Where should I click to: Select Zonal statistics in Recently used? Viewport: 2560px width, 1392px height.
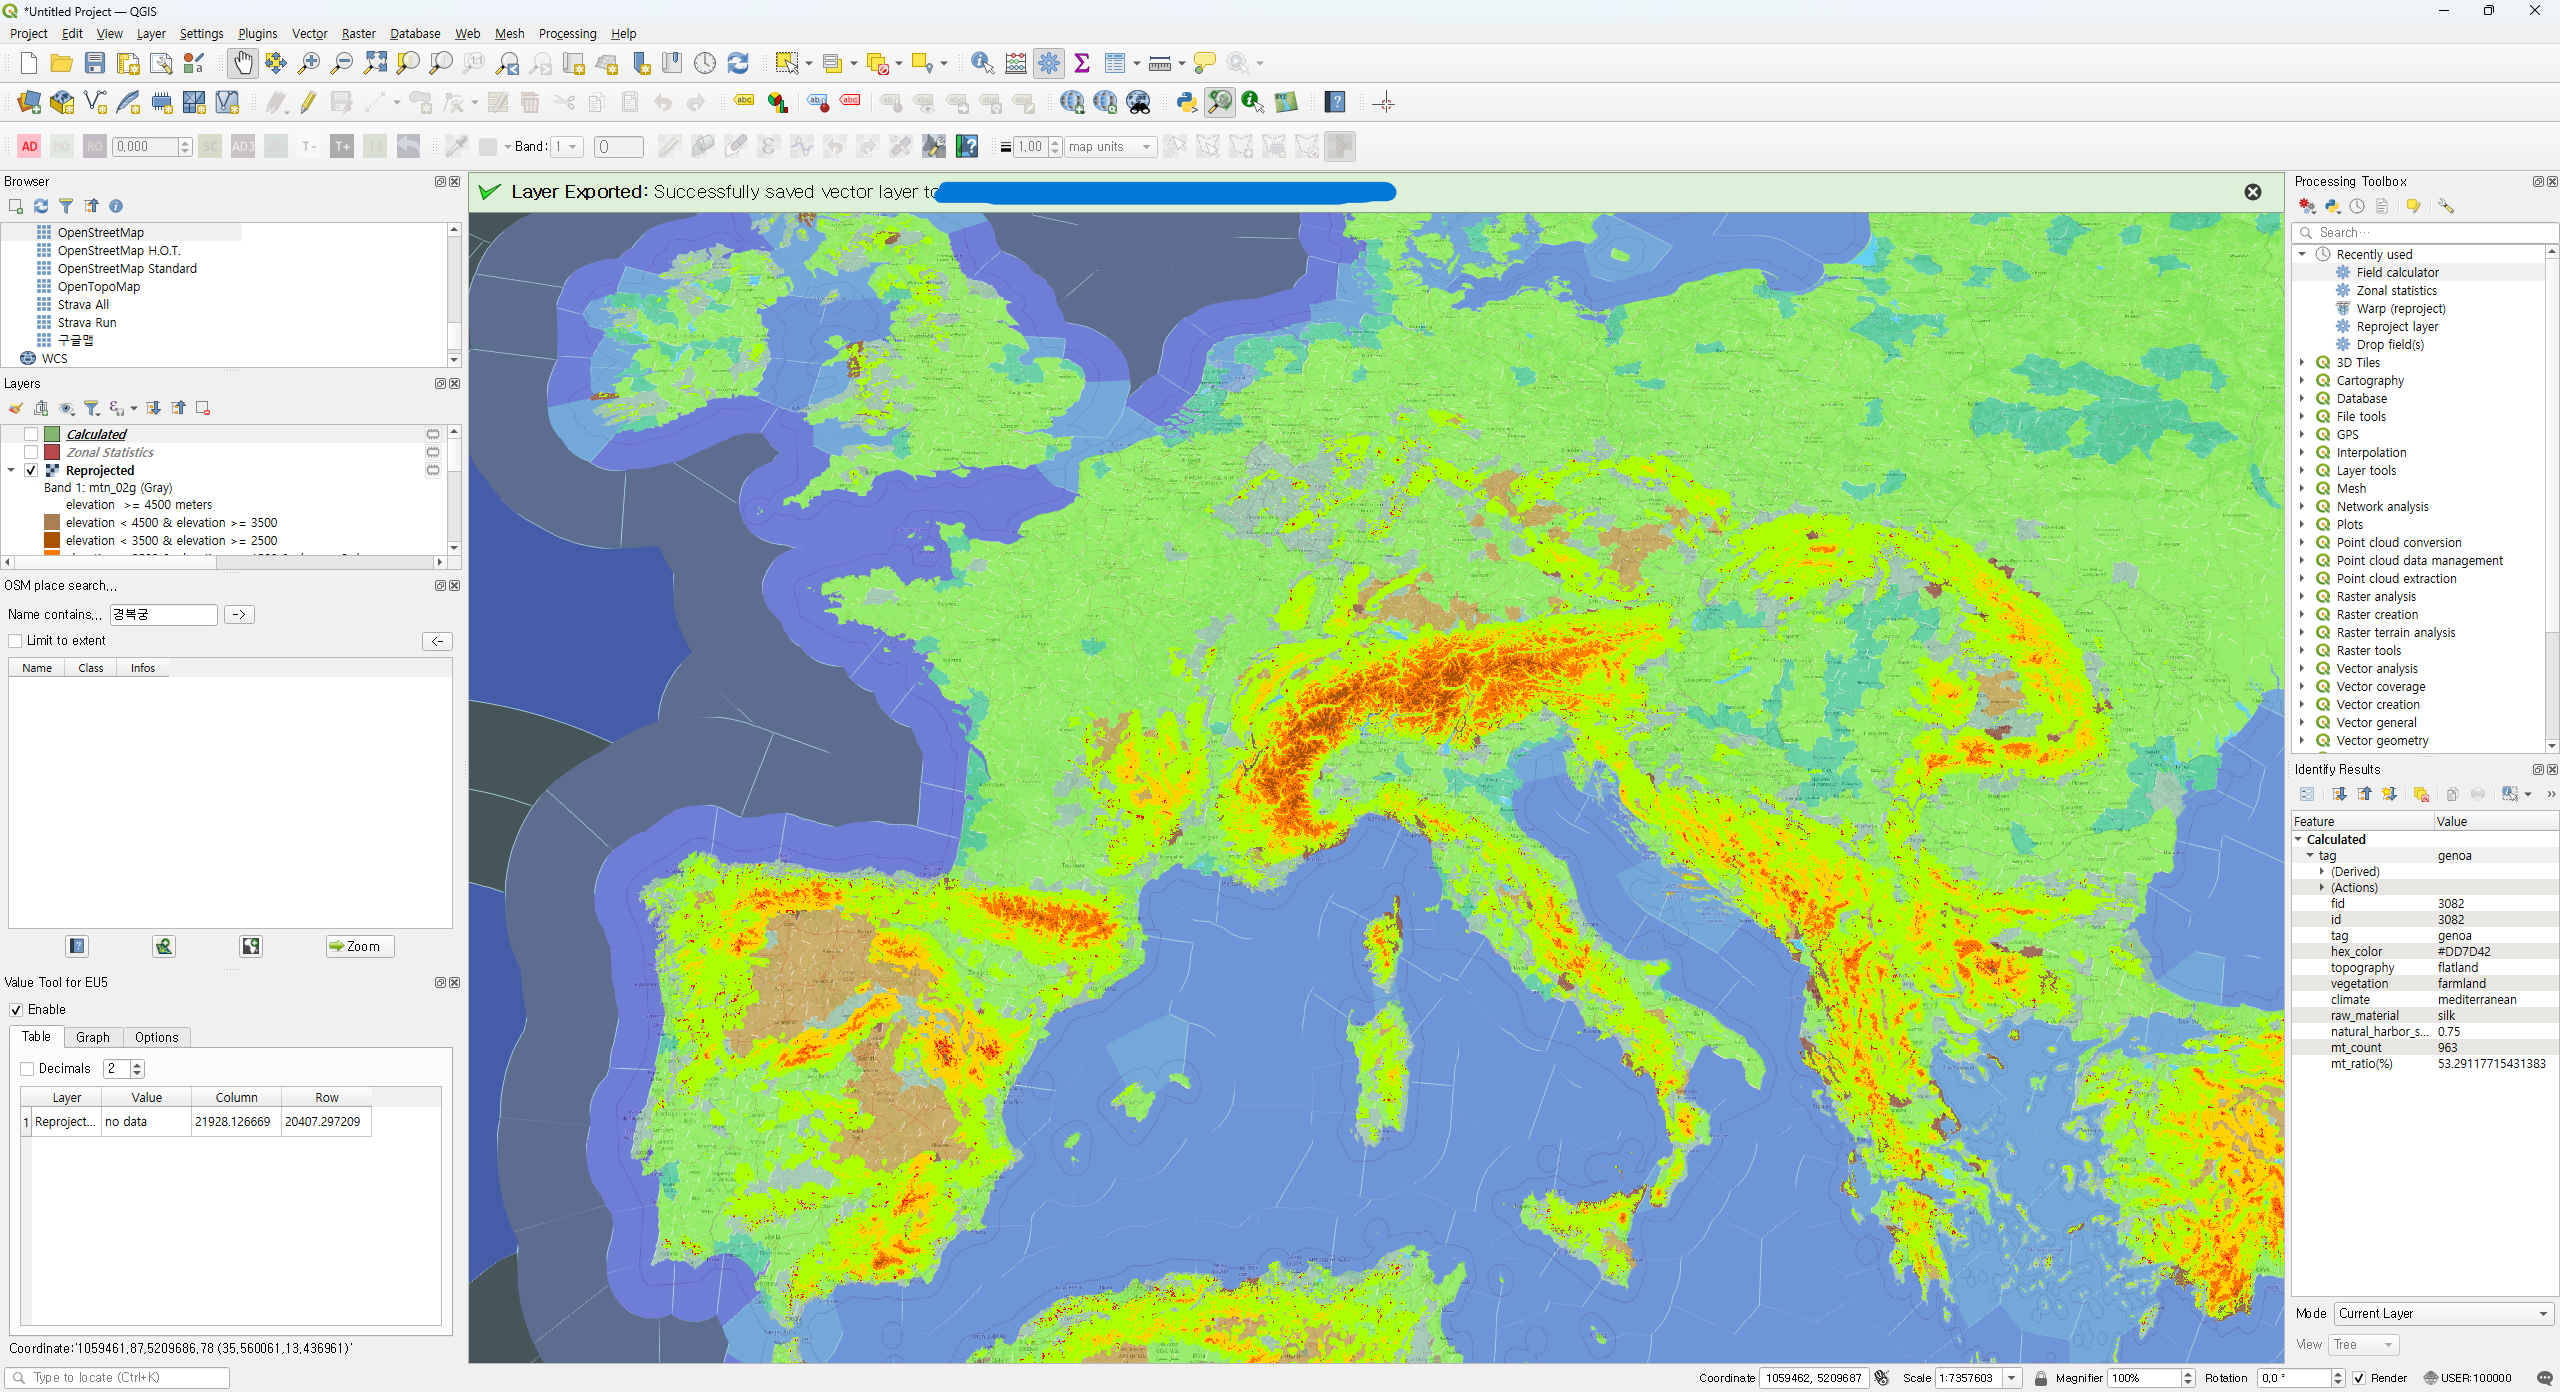[2396, 290]
